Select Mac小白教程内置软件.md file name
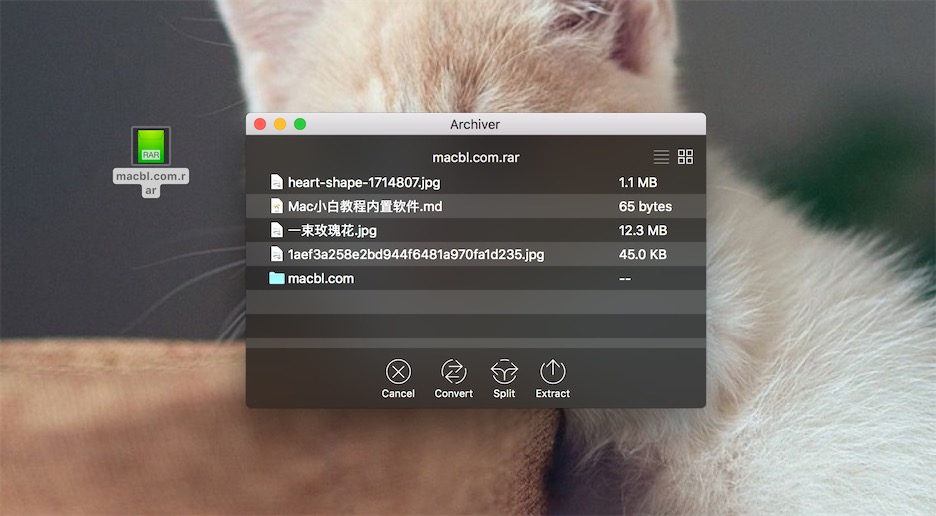The width and height of the screenshot is (936, 516). click(365, 207)
